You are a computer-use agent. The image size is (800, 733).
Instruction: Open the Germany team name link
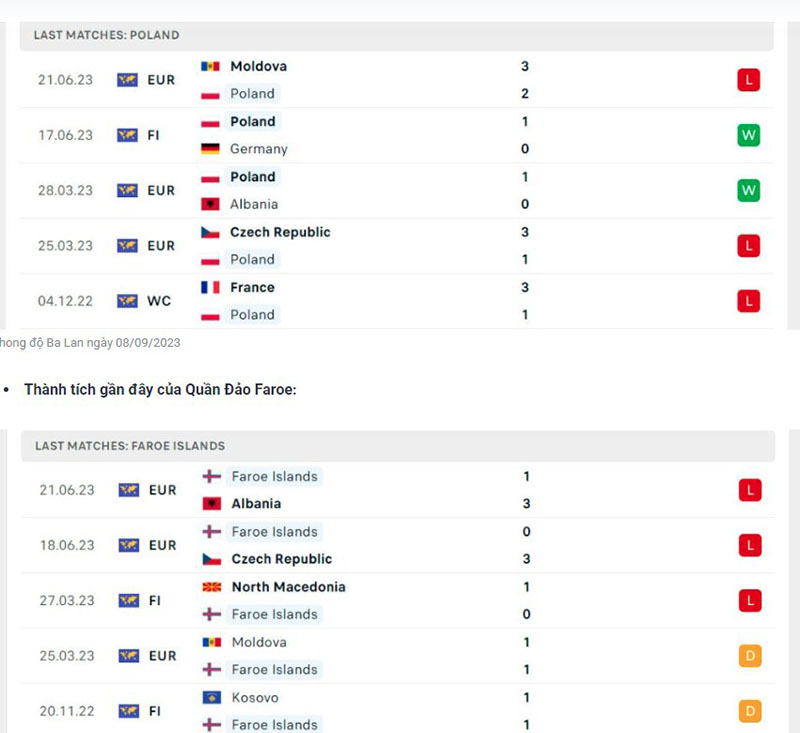click(258, 149)
